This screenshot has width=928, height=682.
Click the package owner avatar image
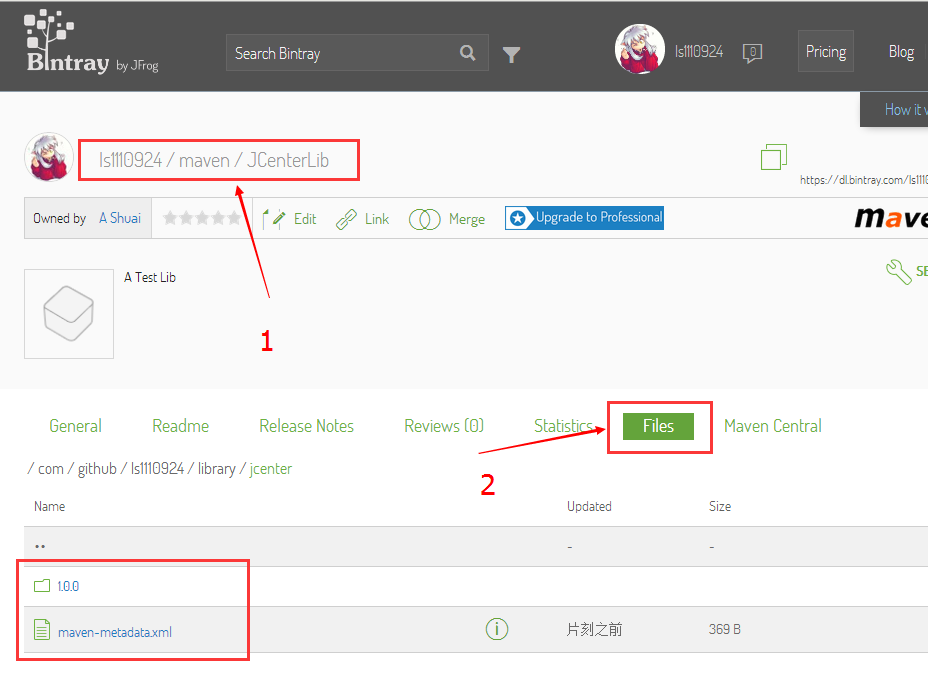[49, 157]
